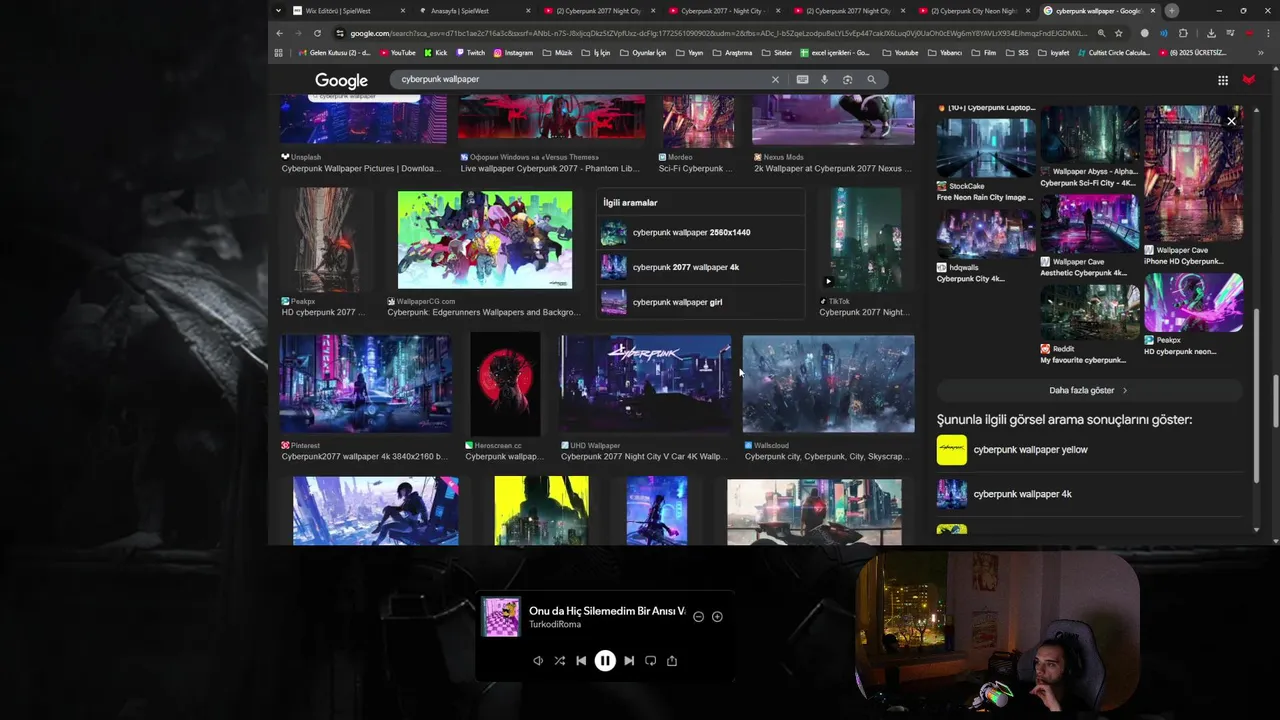This screenshot has width=1280, height=720.
Task: Open the SES bookmarks folder
Action: click(1017, 53)
